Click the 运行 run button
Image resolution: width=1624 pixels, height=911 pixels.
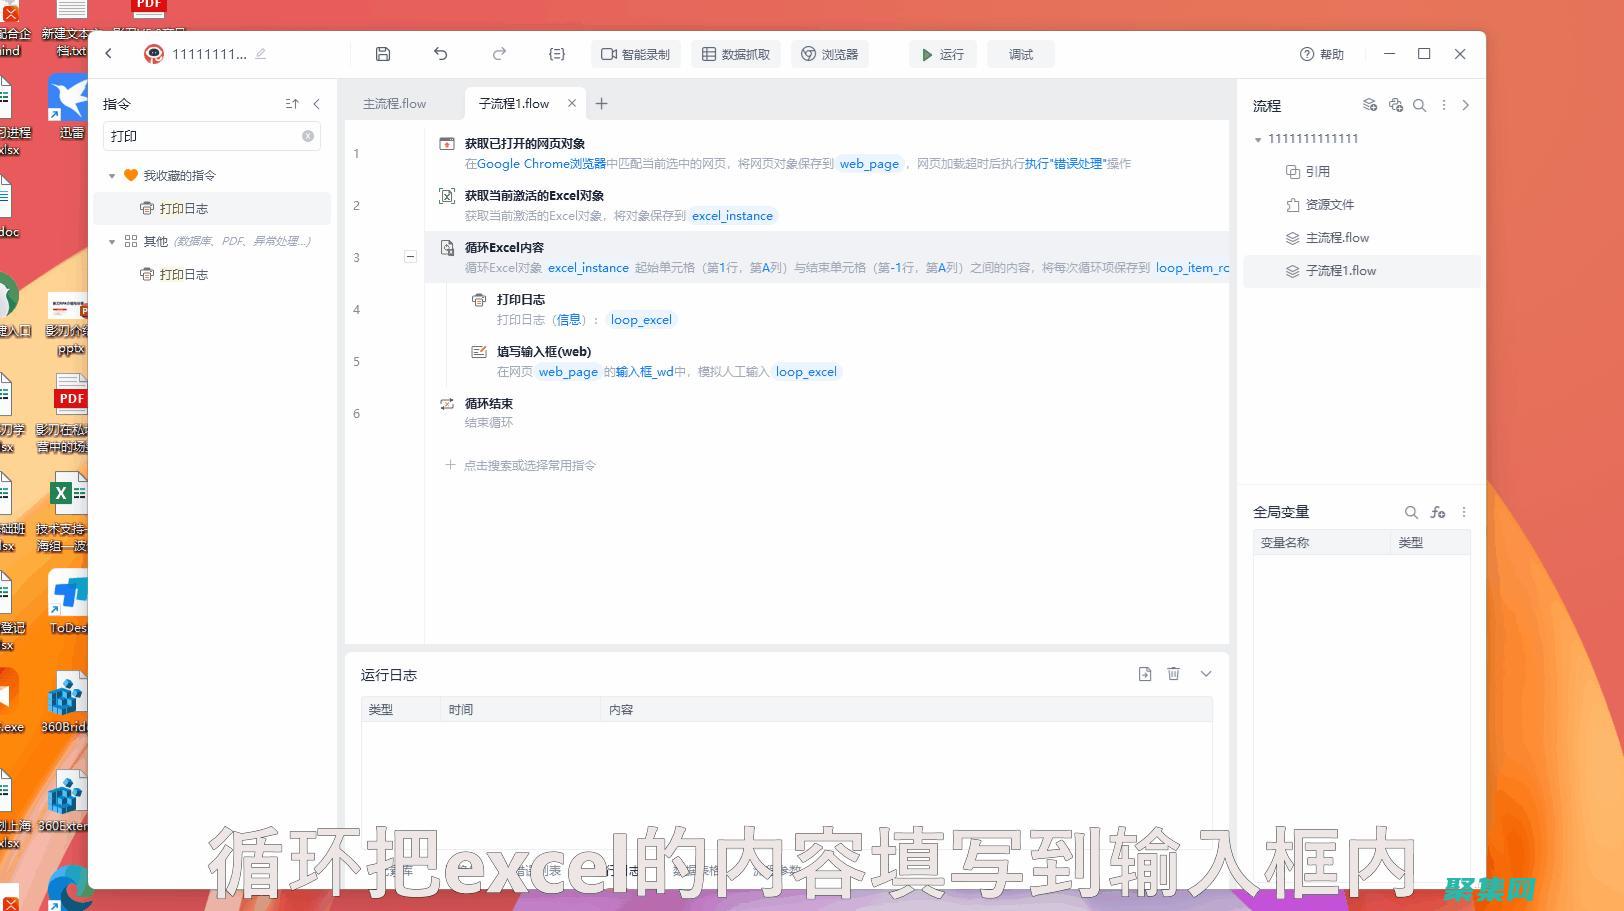click(x=941, y=54)
